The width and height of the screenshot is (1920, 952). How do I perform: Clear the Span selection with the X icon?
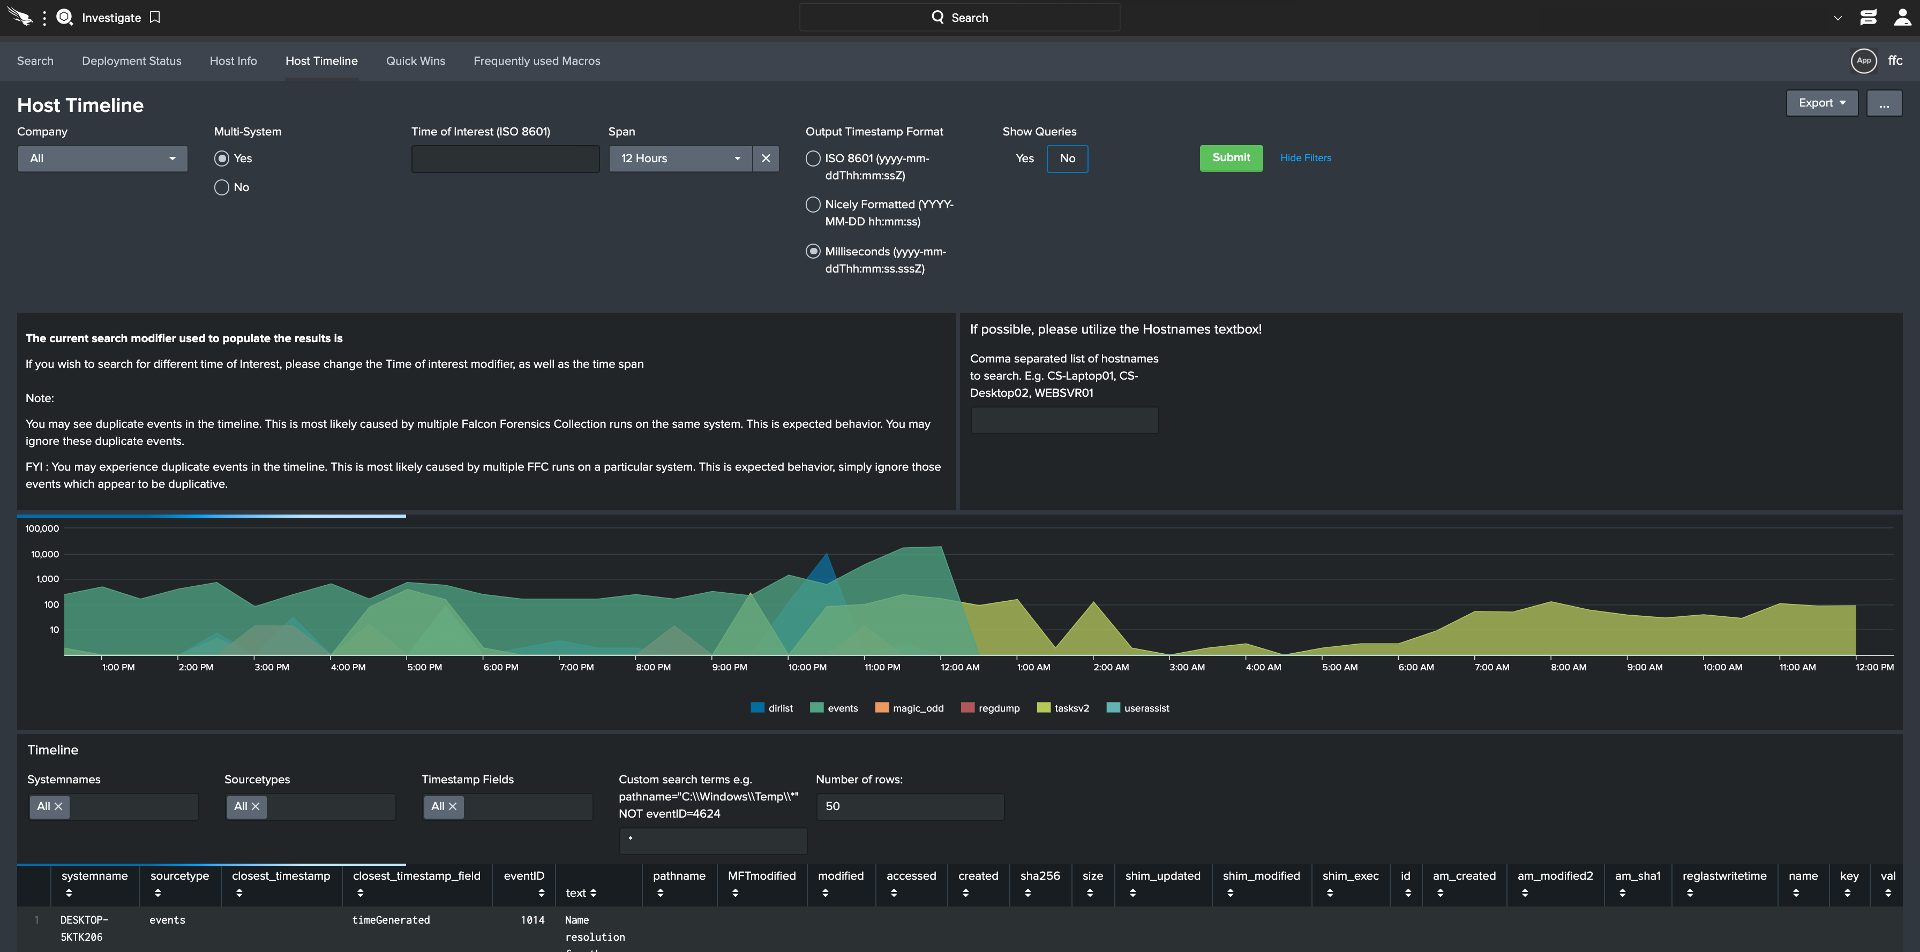766,158
